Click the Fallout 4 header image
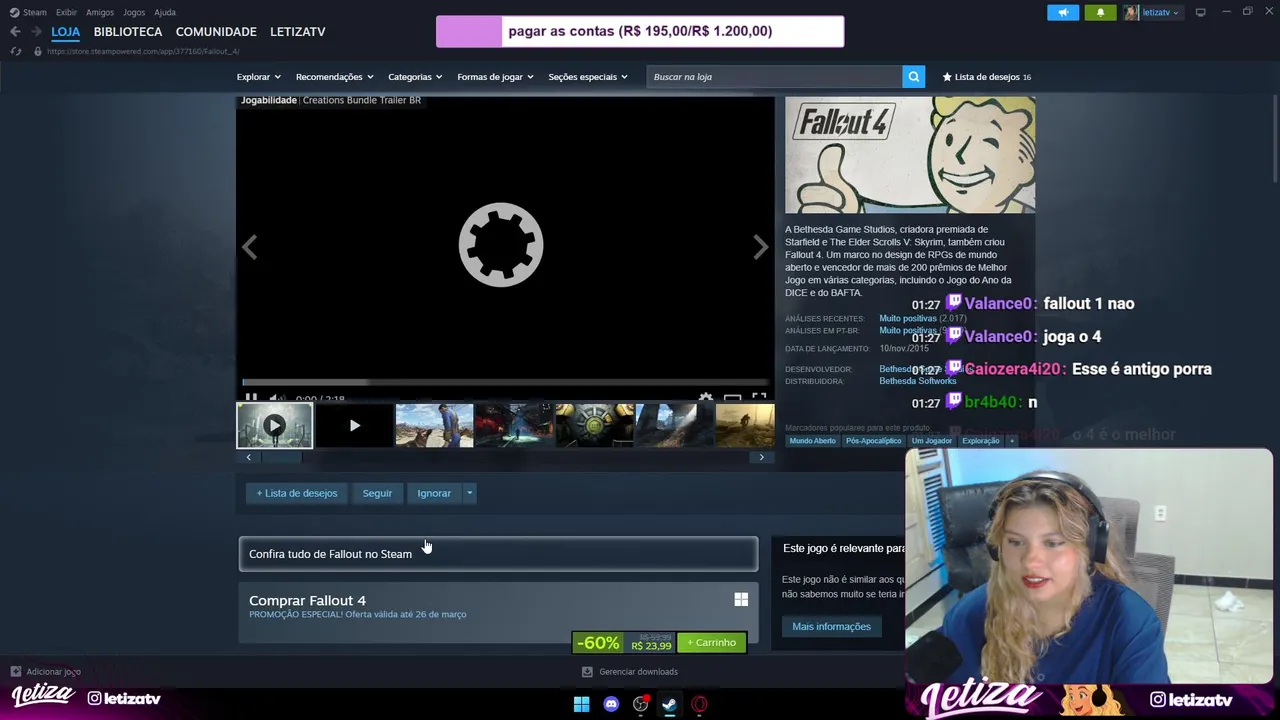1280x720 pixels. pyautogui.click(x=910, y=155)
